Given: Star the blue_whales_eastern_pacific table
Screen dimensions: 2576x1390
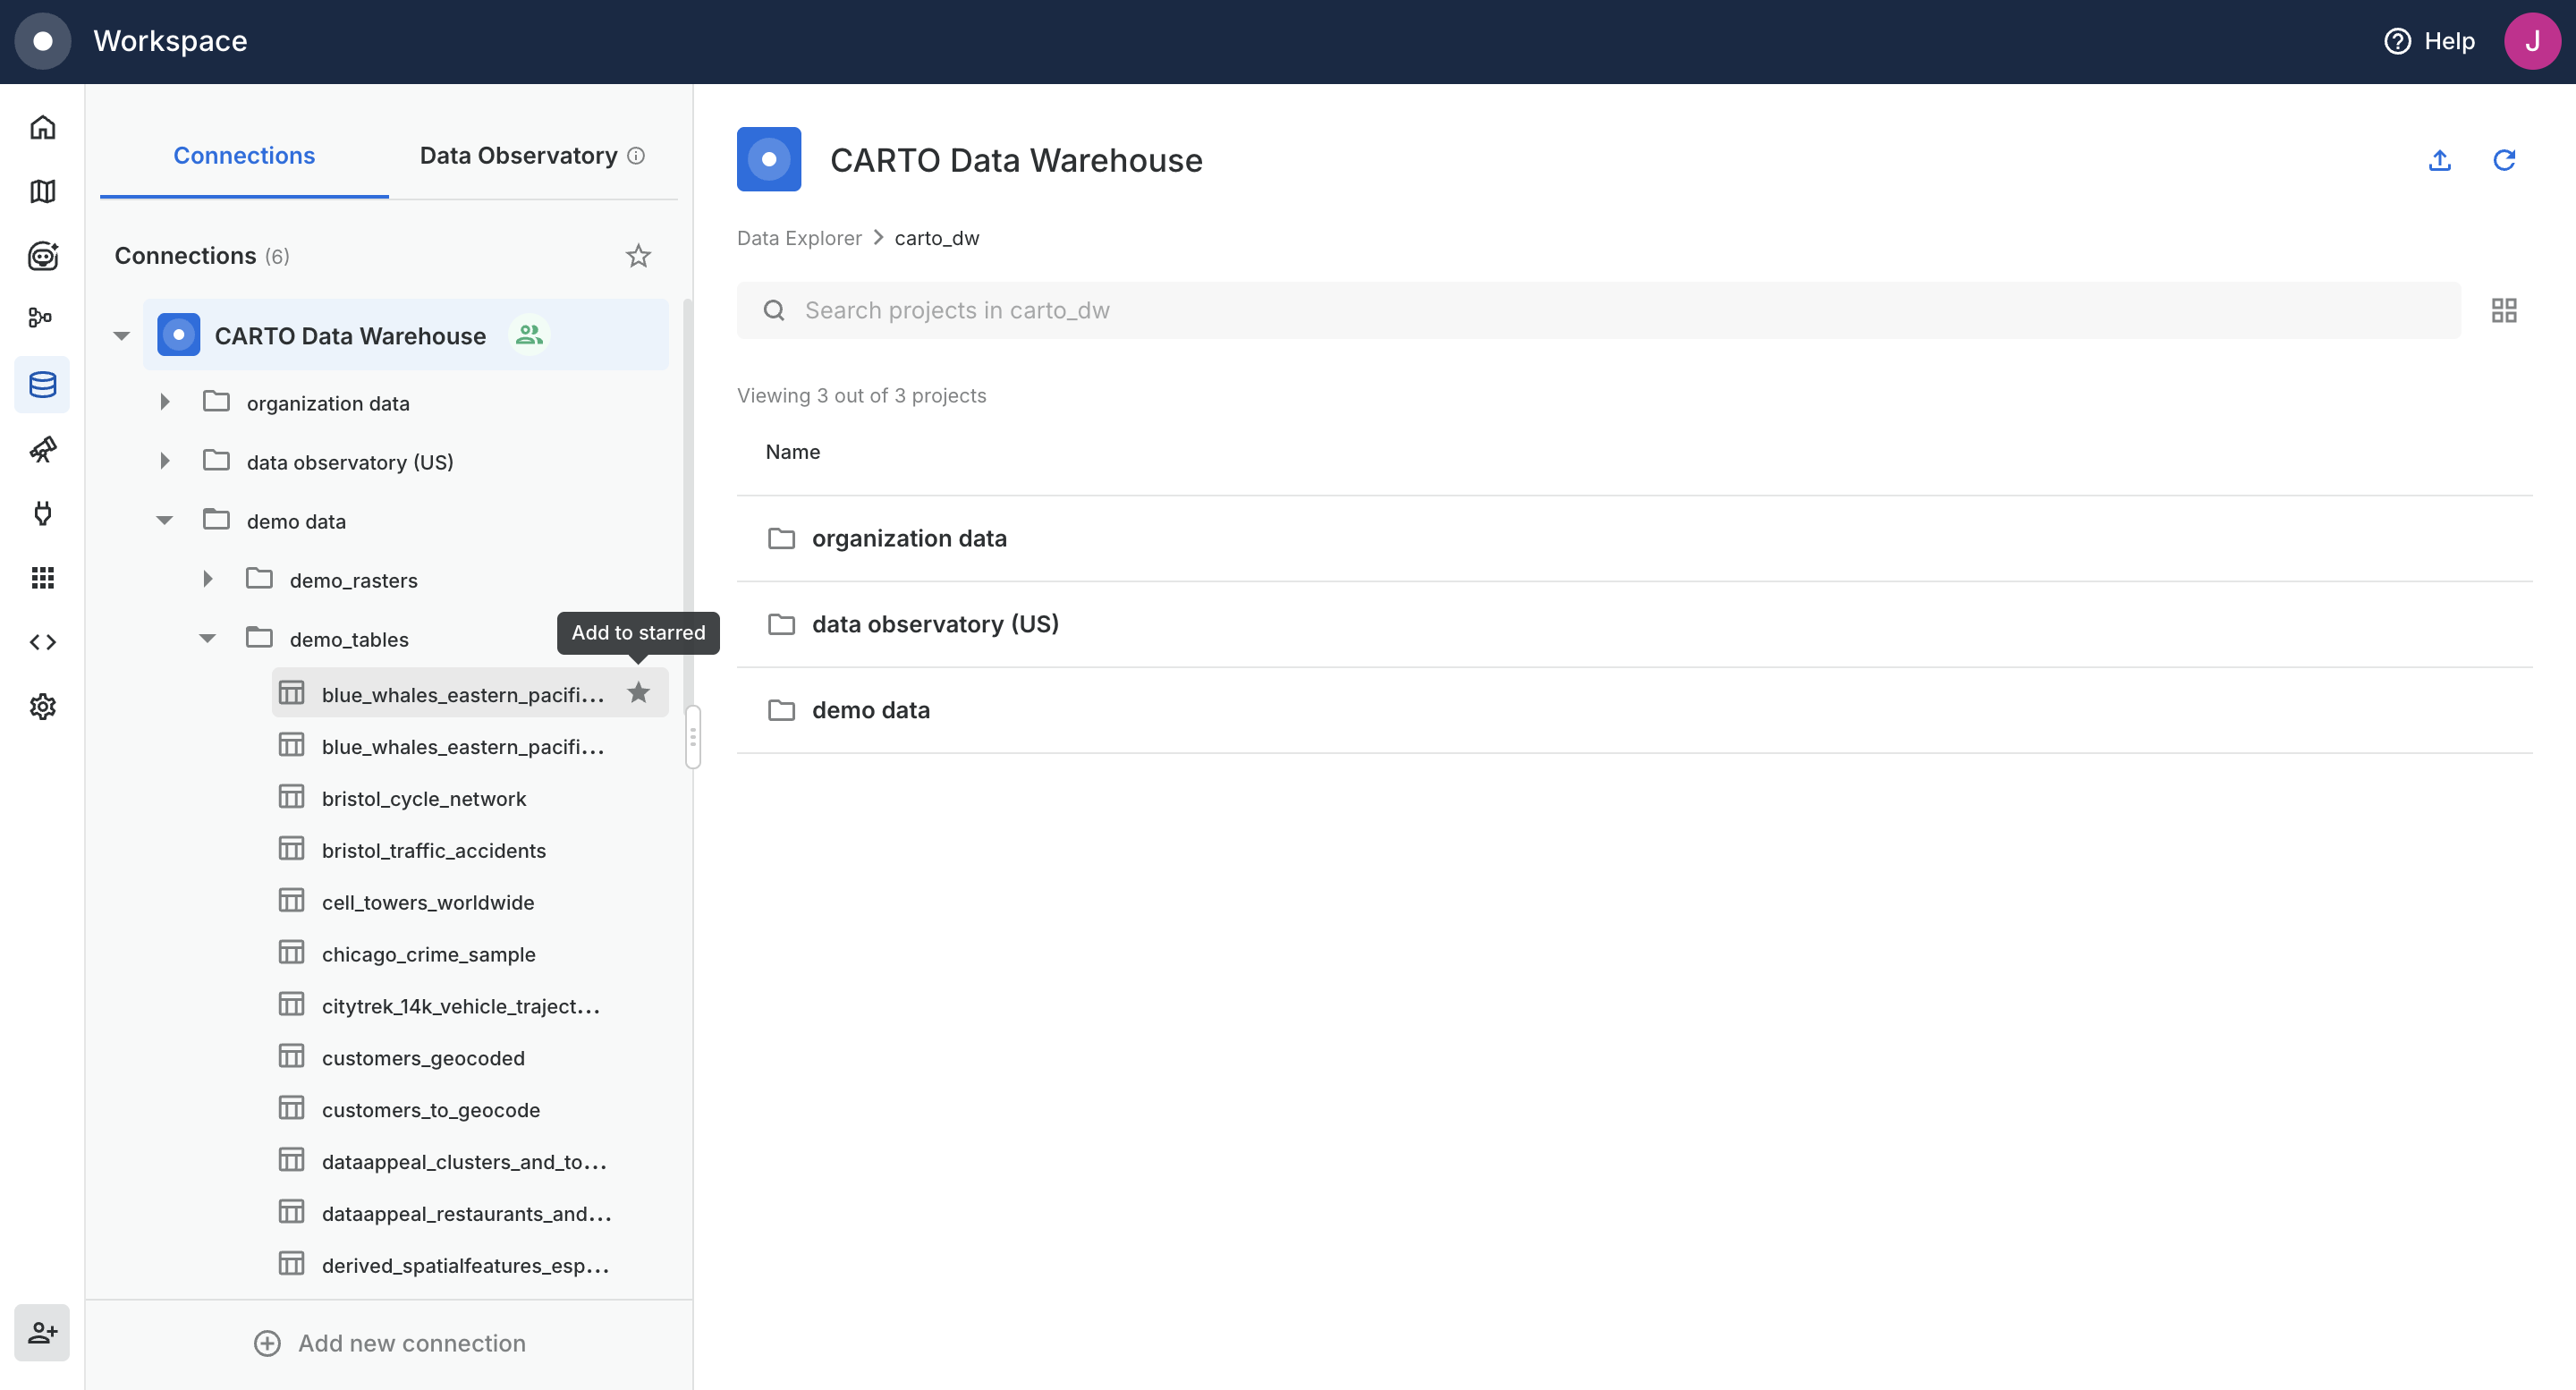Looking at the screenshot, I should coord(638,693).
